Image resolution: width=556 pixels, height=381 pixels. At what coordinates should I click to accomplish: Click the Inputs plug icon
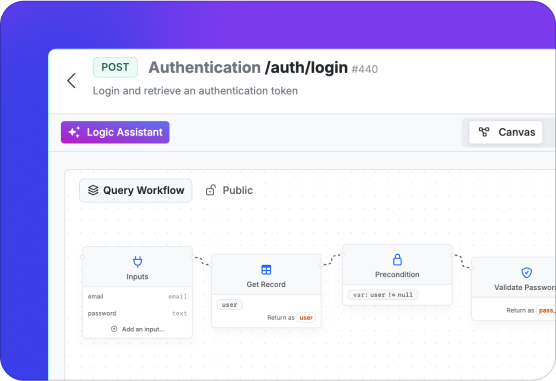coord(138,261)
